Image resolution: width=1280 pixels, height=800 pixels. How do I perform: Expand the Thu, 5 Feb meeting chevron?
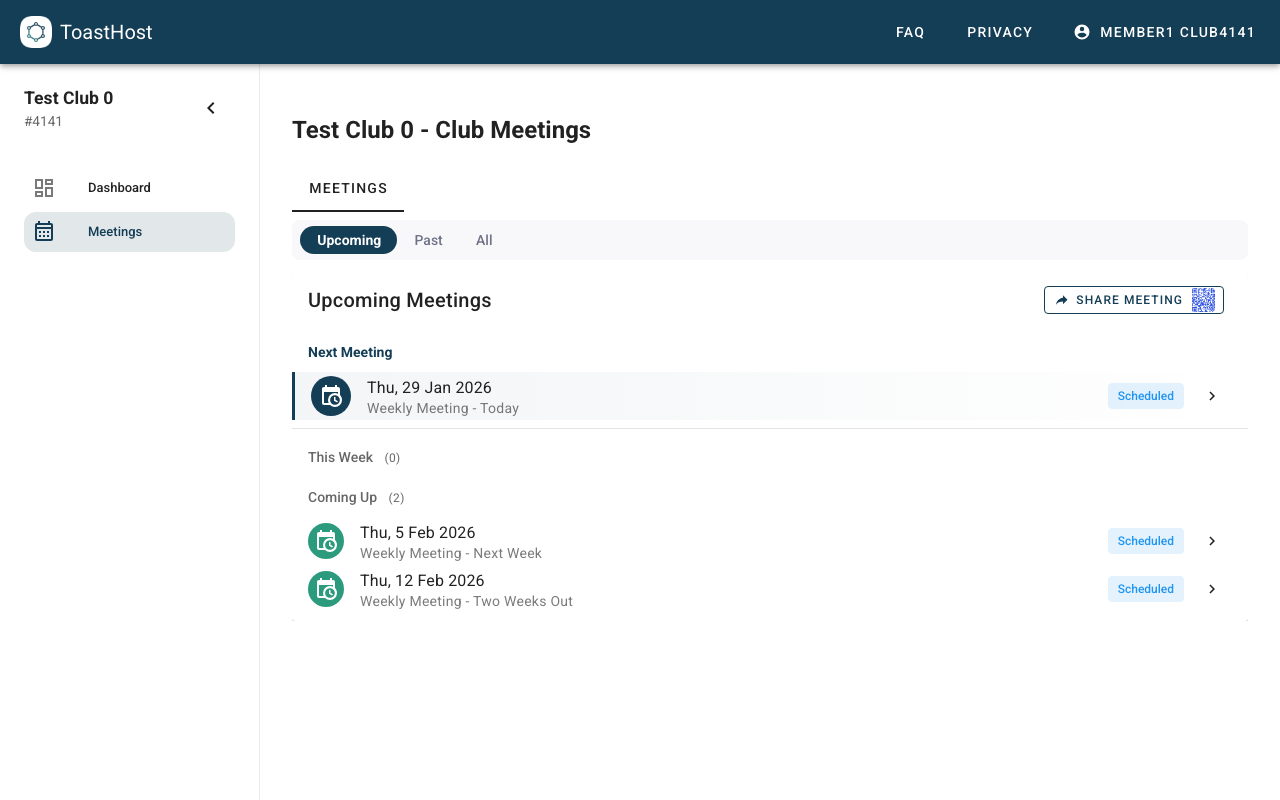(1211, 541)
